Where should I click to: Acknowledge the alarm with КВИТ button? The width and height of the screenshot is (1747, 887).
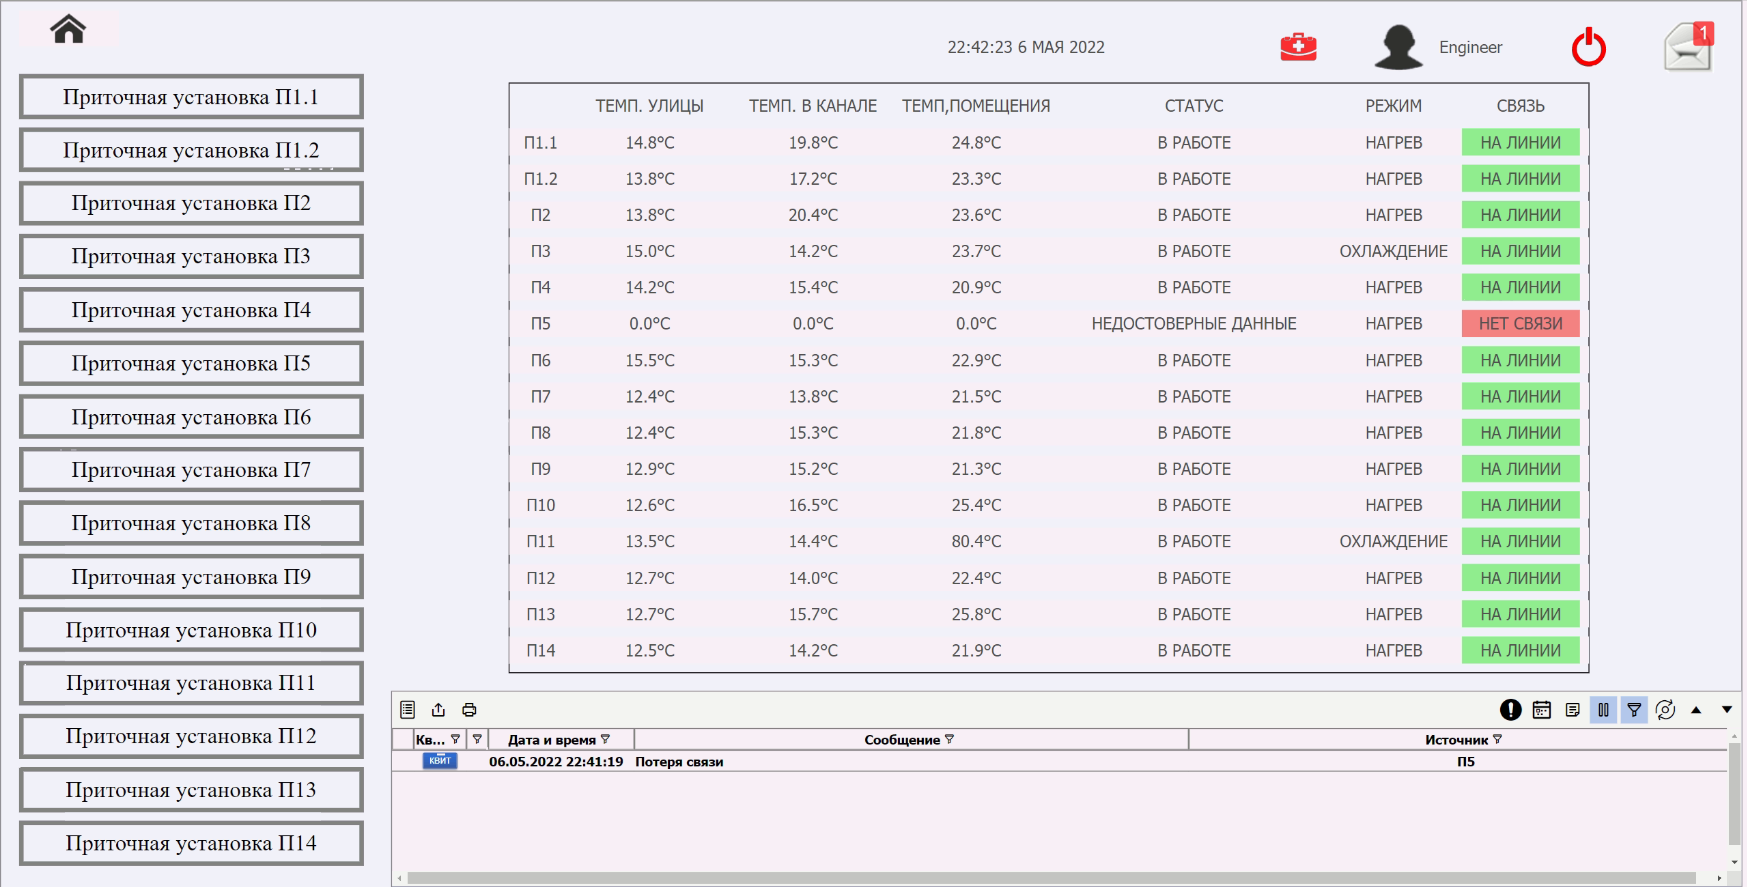coord(440,761)
